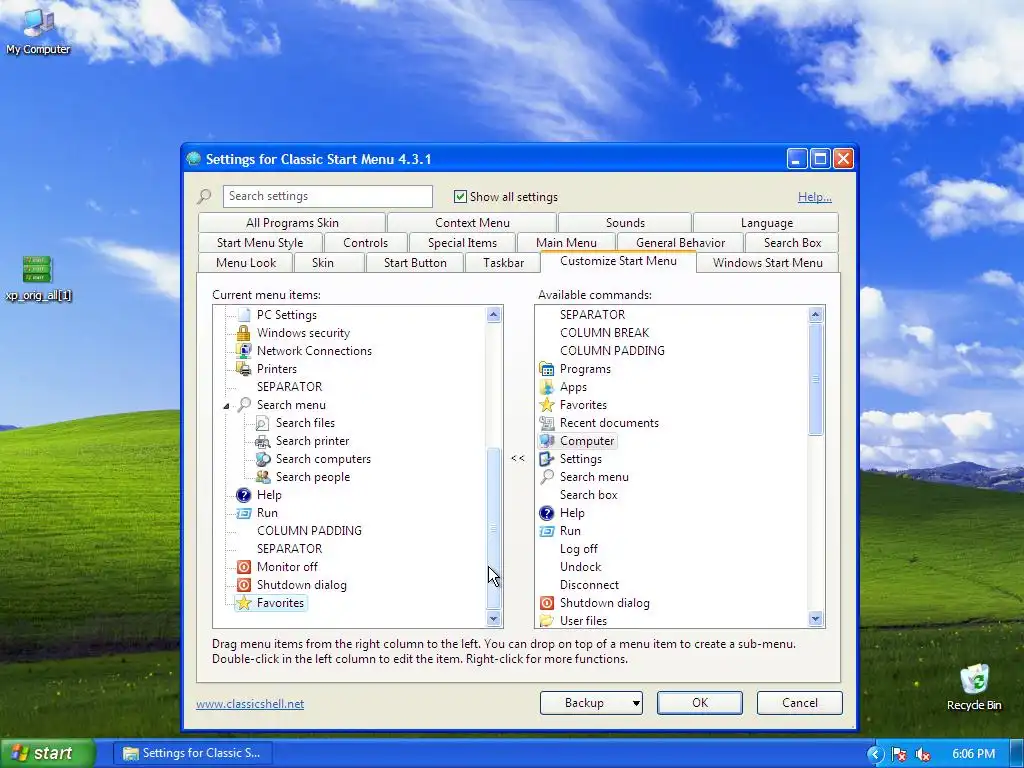Click the << move button between lists
The width and height of the screenshot is (1024, 768).
tap(518, 458)
